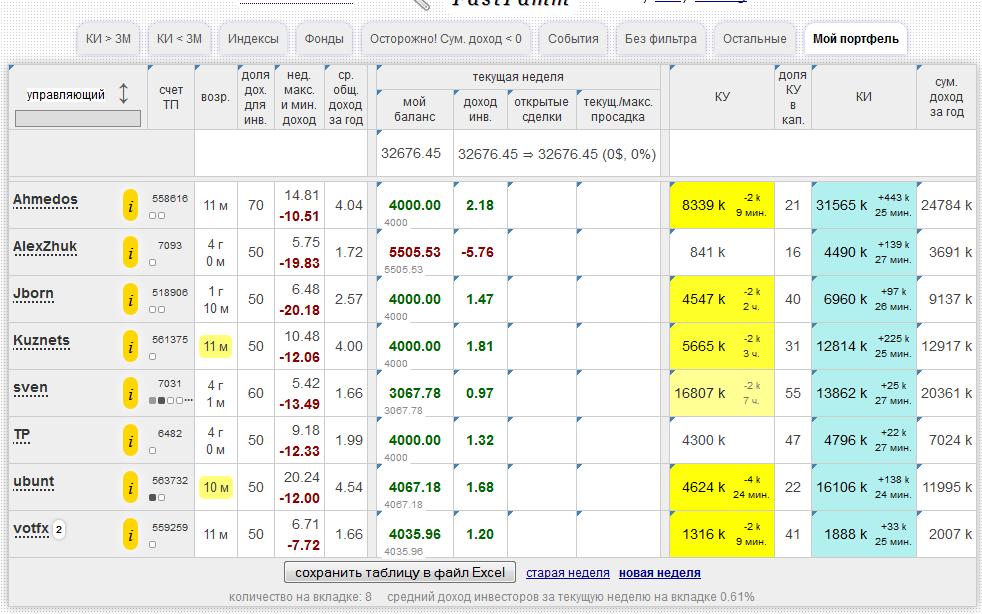Click the открытые сделки column header
Viewport: 982px width, 614px height.
pos(541,109)
